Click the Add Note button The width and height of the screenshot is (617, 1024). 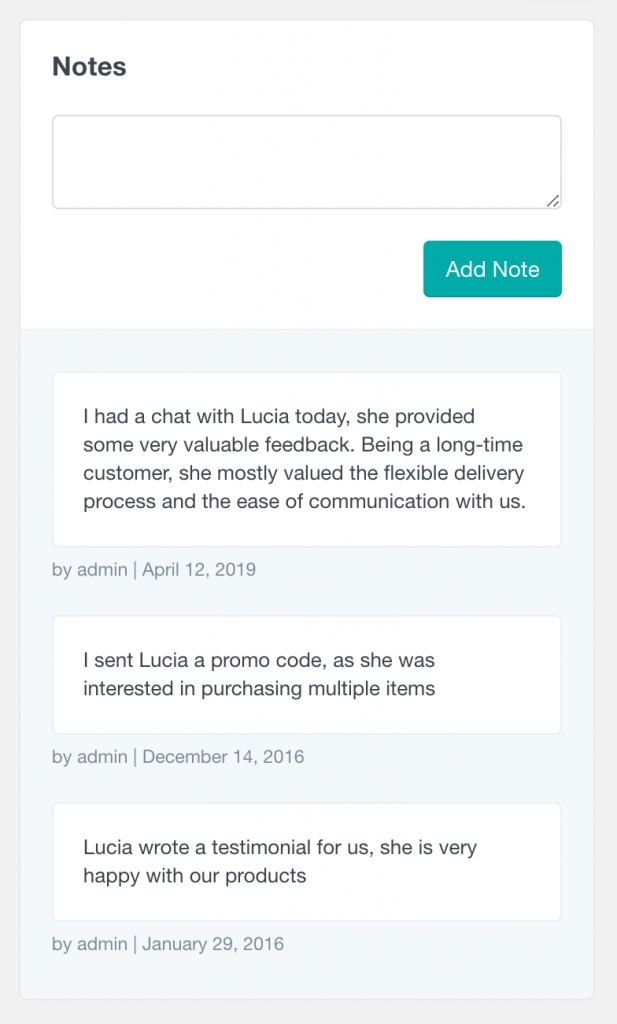[492, 269]
